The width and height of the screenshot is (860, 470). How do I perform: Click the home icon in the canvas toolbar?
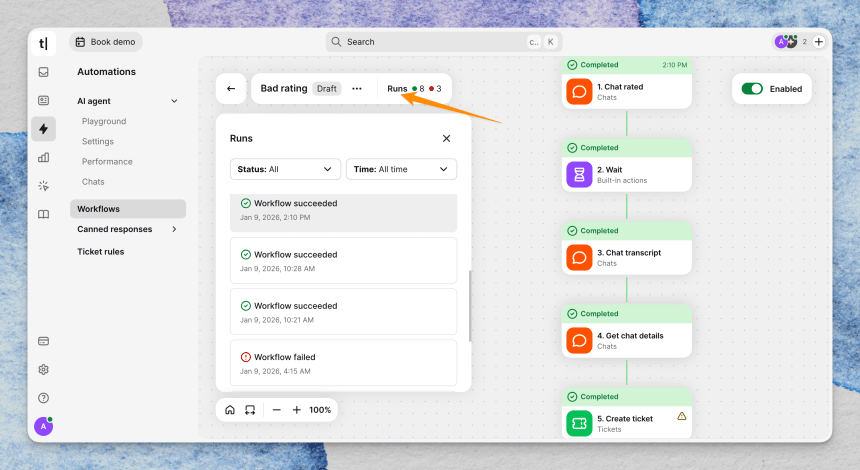pos(230,410)
